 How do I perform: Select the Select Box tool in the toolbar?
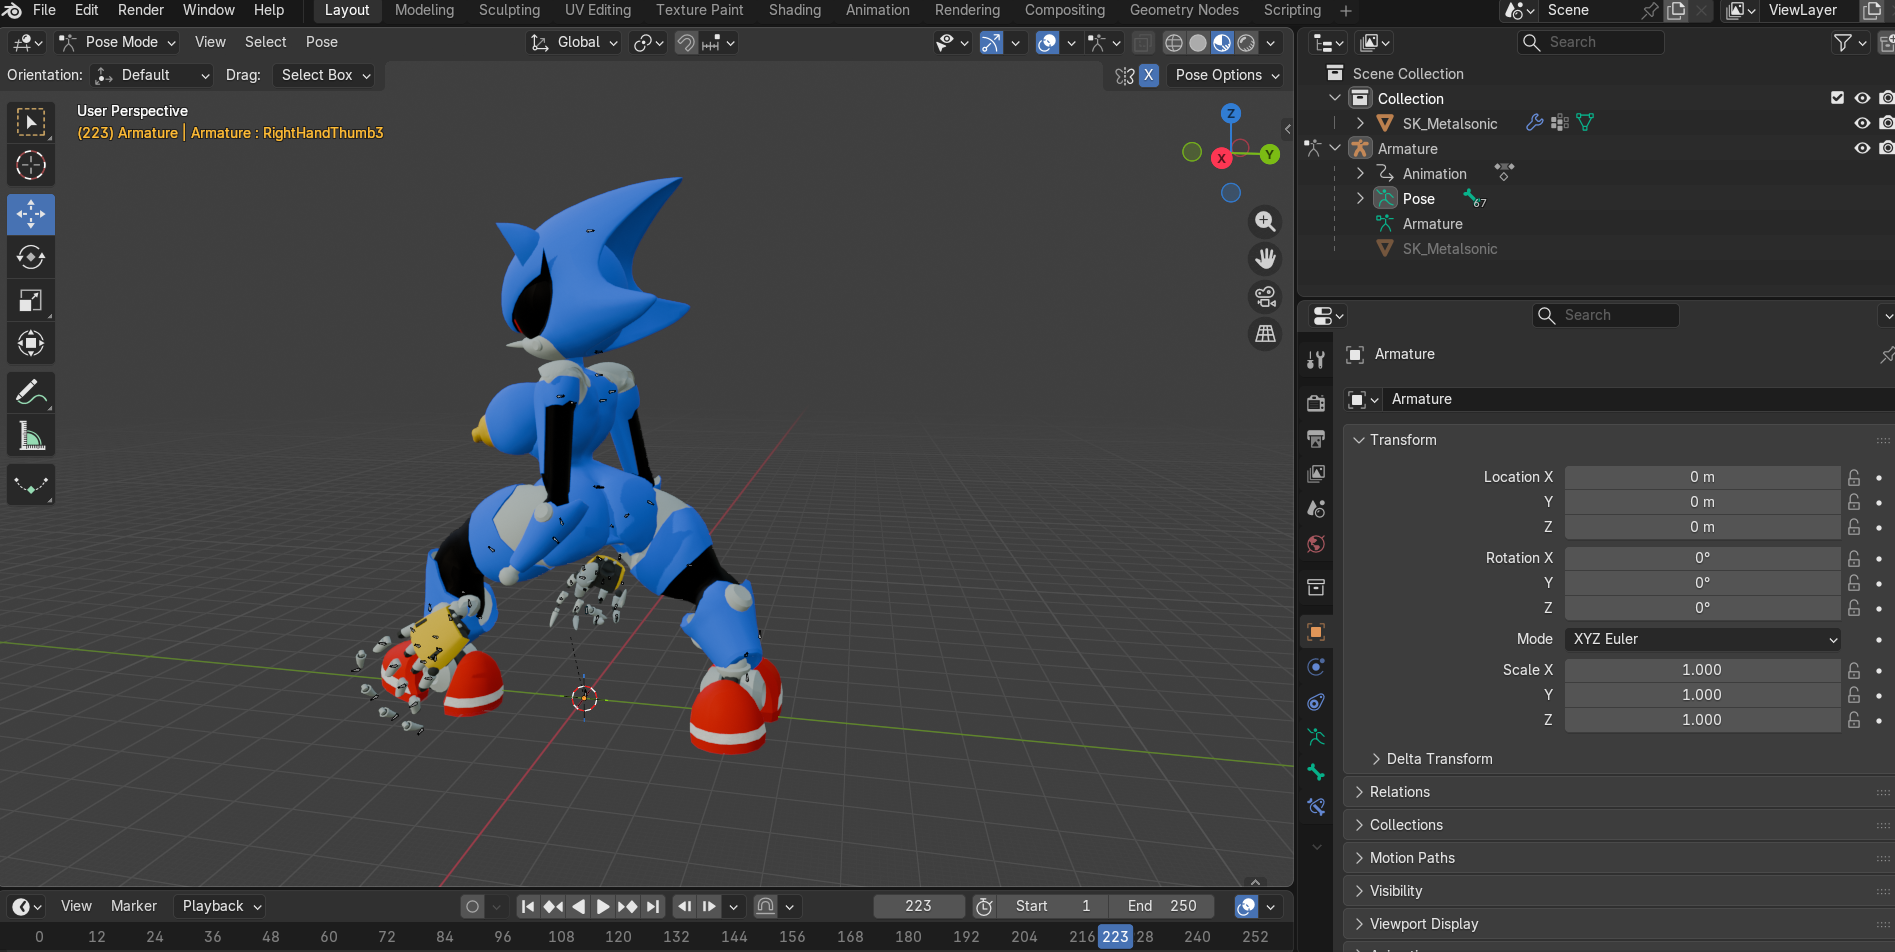[x=31, y=123]
